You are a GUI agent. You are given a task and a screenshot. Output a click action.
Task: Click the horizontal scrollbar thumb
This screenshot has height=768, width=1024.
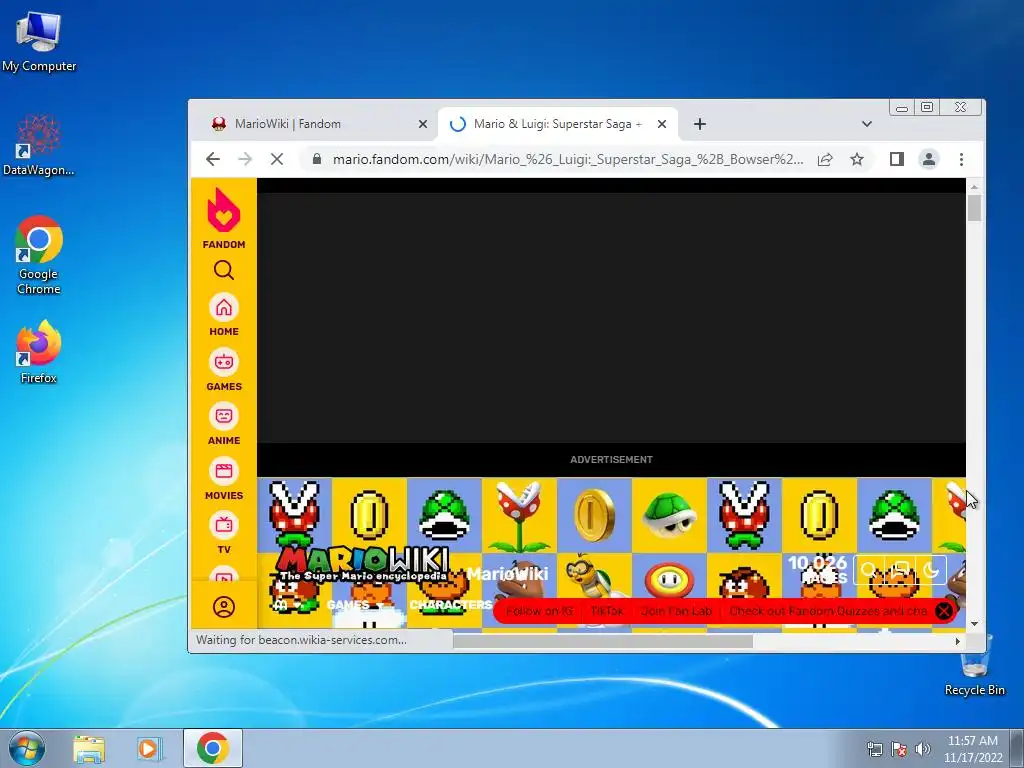[x=603, y=641]
